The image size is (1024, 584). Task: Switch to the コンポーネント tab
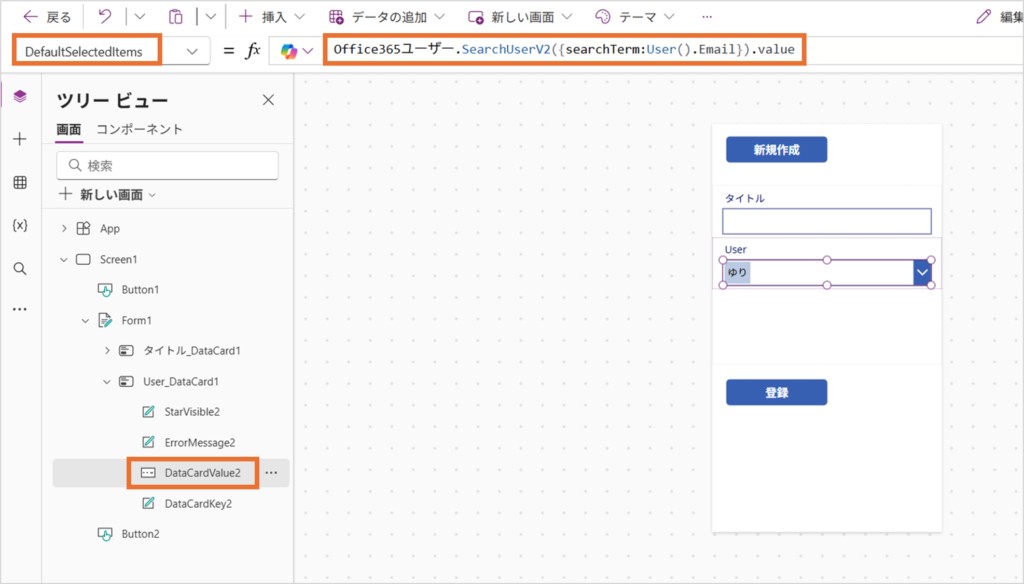click(x=139, y=129)
